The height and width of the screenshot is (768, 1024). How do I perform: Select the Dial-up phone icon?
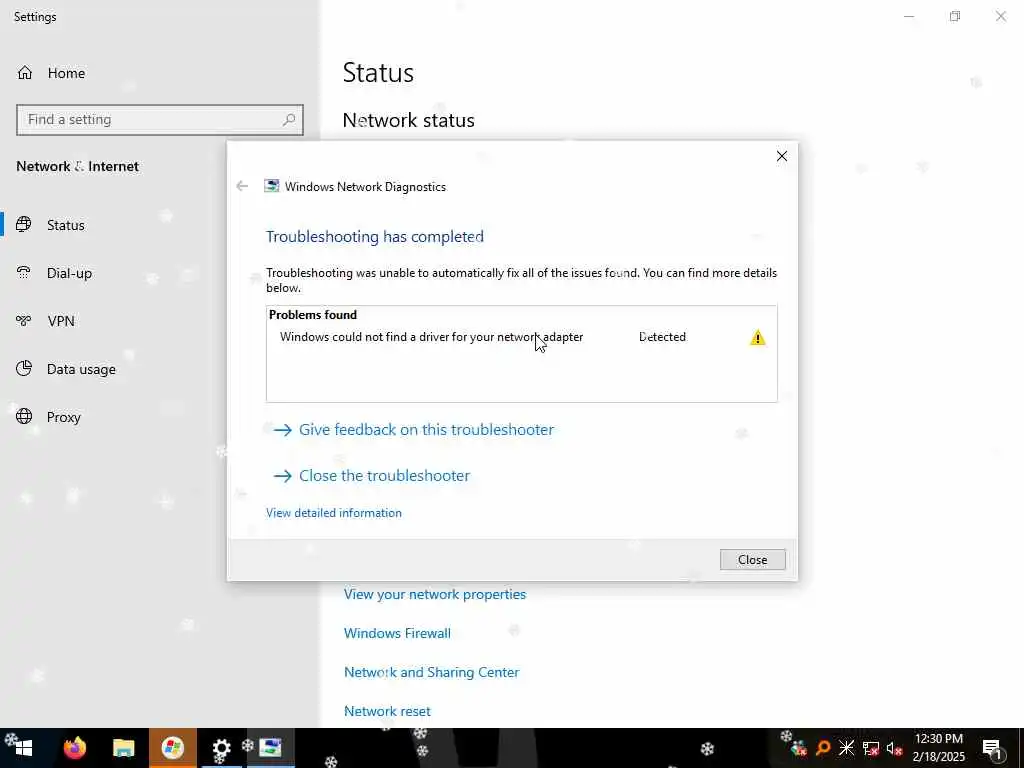pos(24,273)
